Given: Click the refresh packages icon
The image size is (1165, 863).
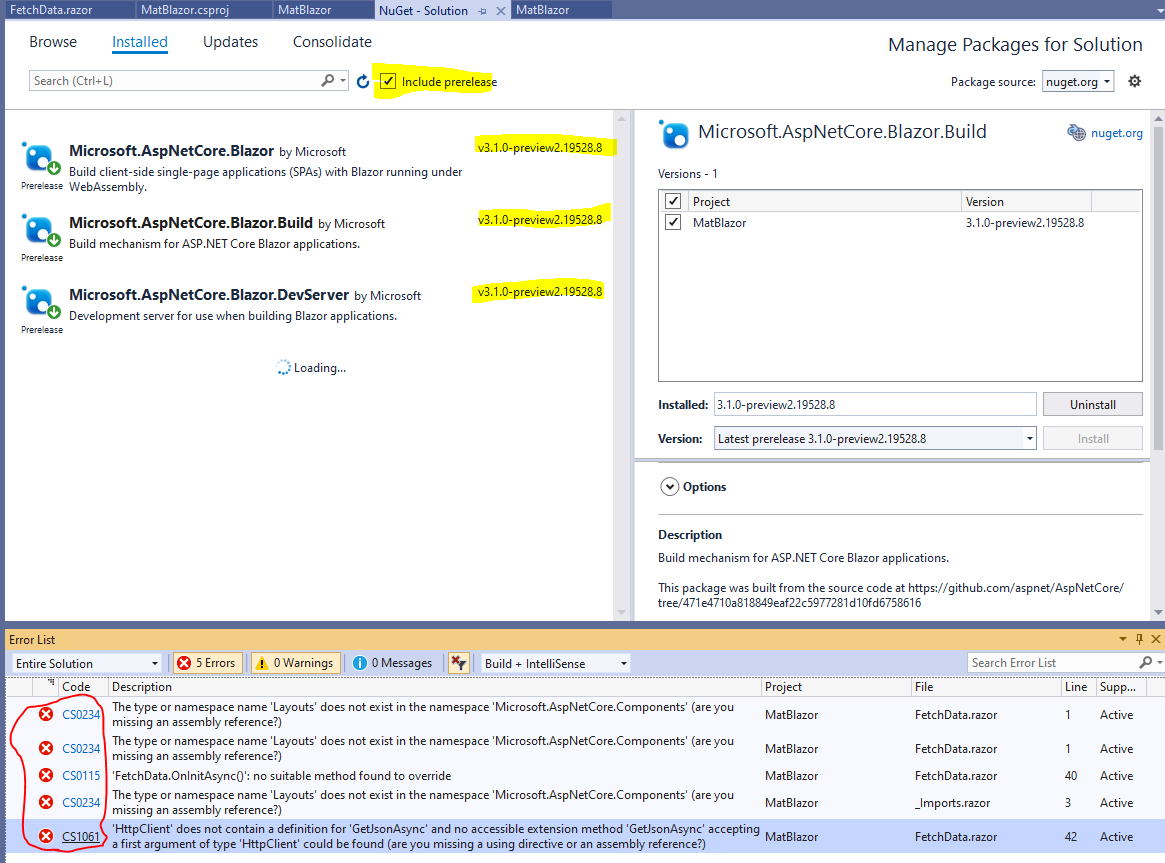Looking at the screenshot, I should (363, 82).
